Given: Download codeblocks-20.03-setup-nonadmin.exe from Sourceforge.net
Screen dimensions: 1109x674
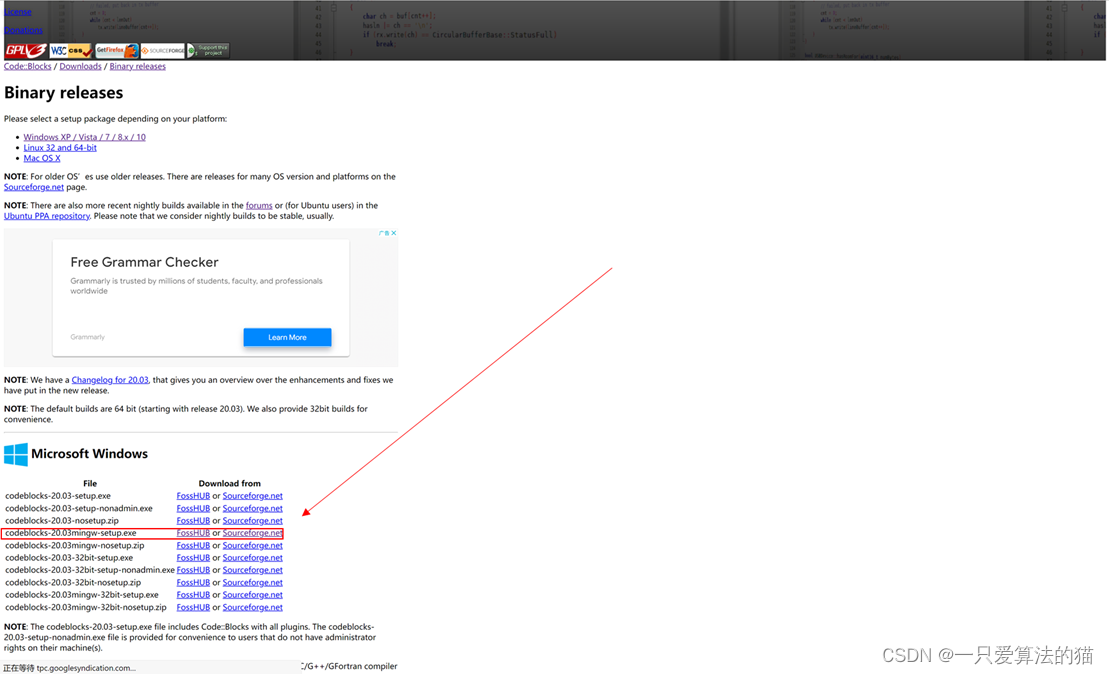Looking at the screenshot, I should (x=252, y=509).
